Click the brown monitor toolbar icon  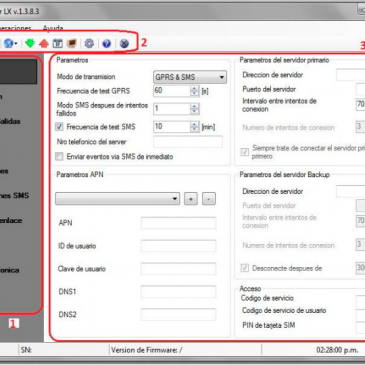click(x=72, y=43)
